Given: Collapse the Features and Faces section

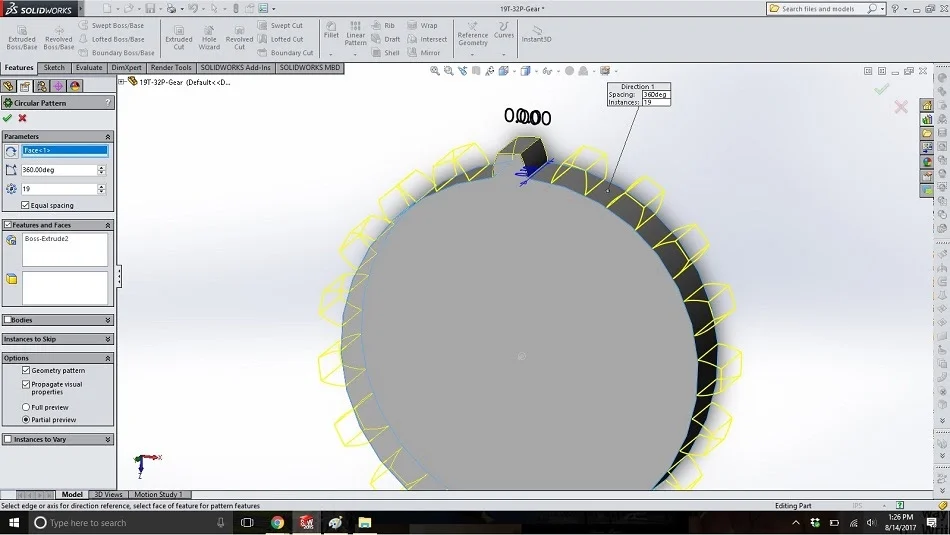Looking at the screenshot, I should click(x=108, y=225).
